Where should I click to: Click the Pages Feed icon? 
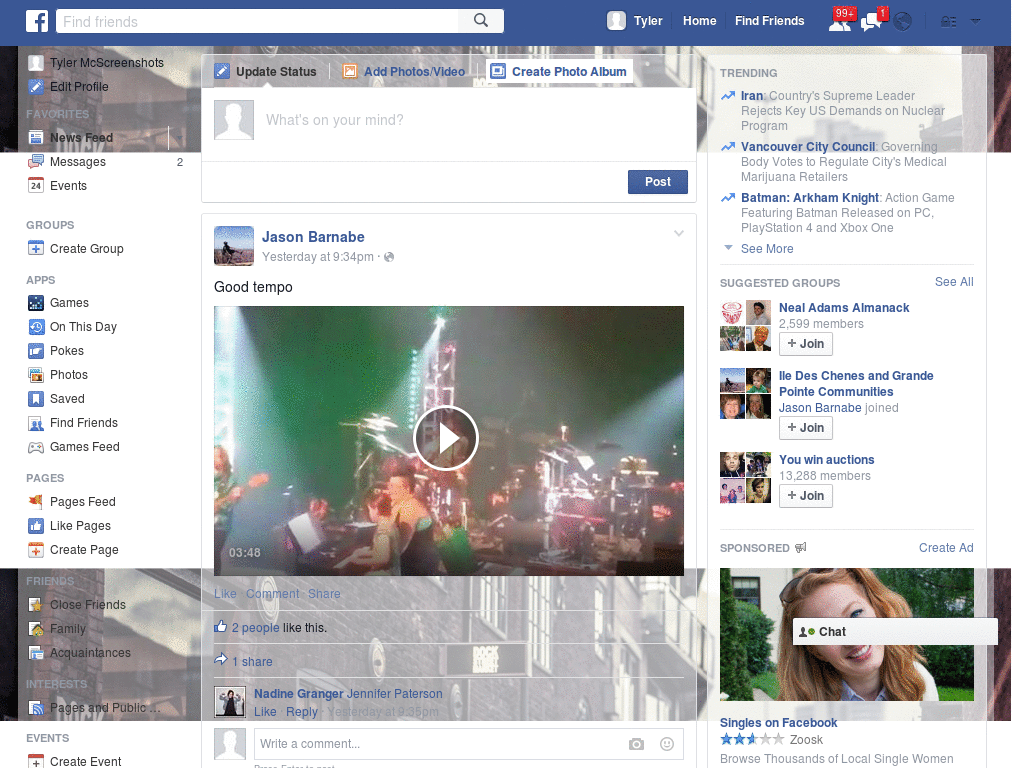coord(36,502)
